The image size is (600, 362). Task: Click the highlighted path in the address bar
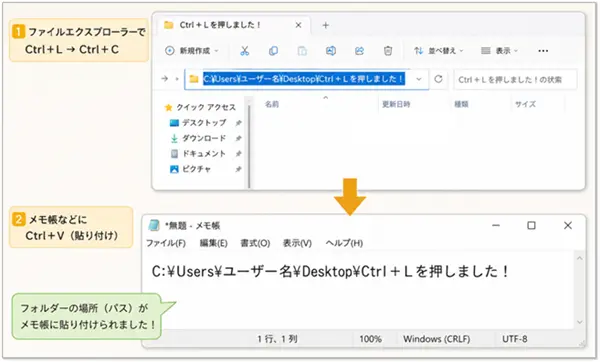(304, 79)
